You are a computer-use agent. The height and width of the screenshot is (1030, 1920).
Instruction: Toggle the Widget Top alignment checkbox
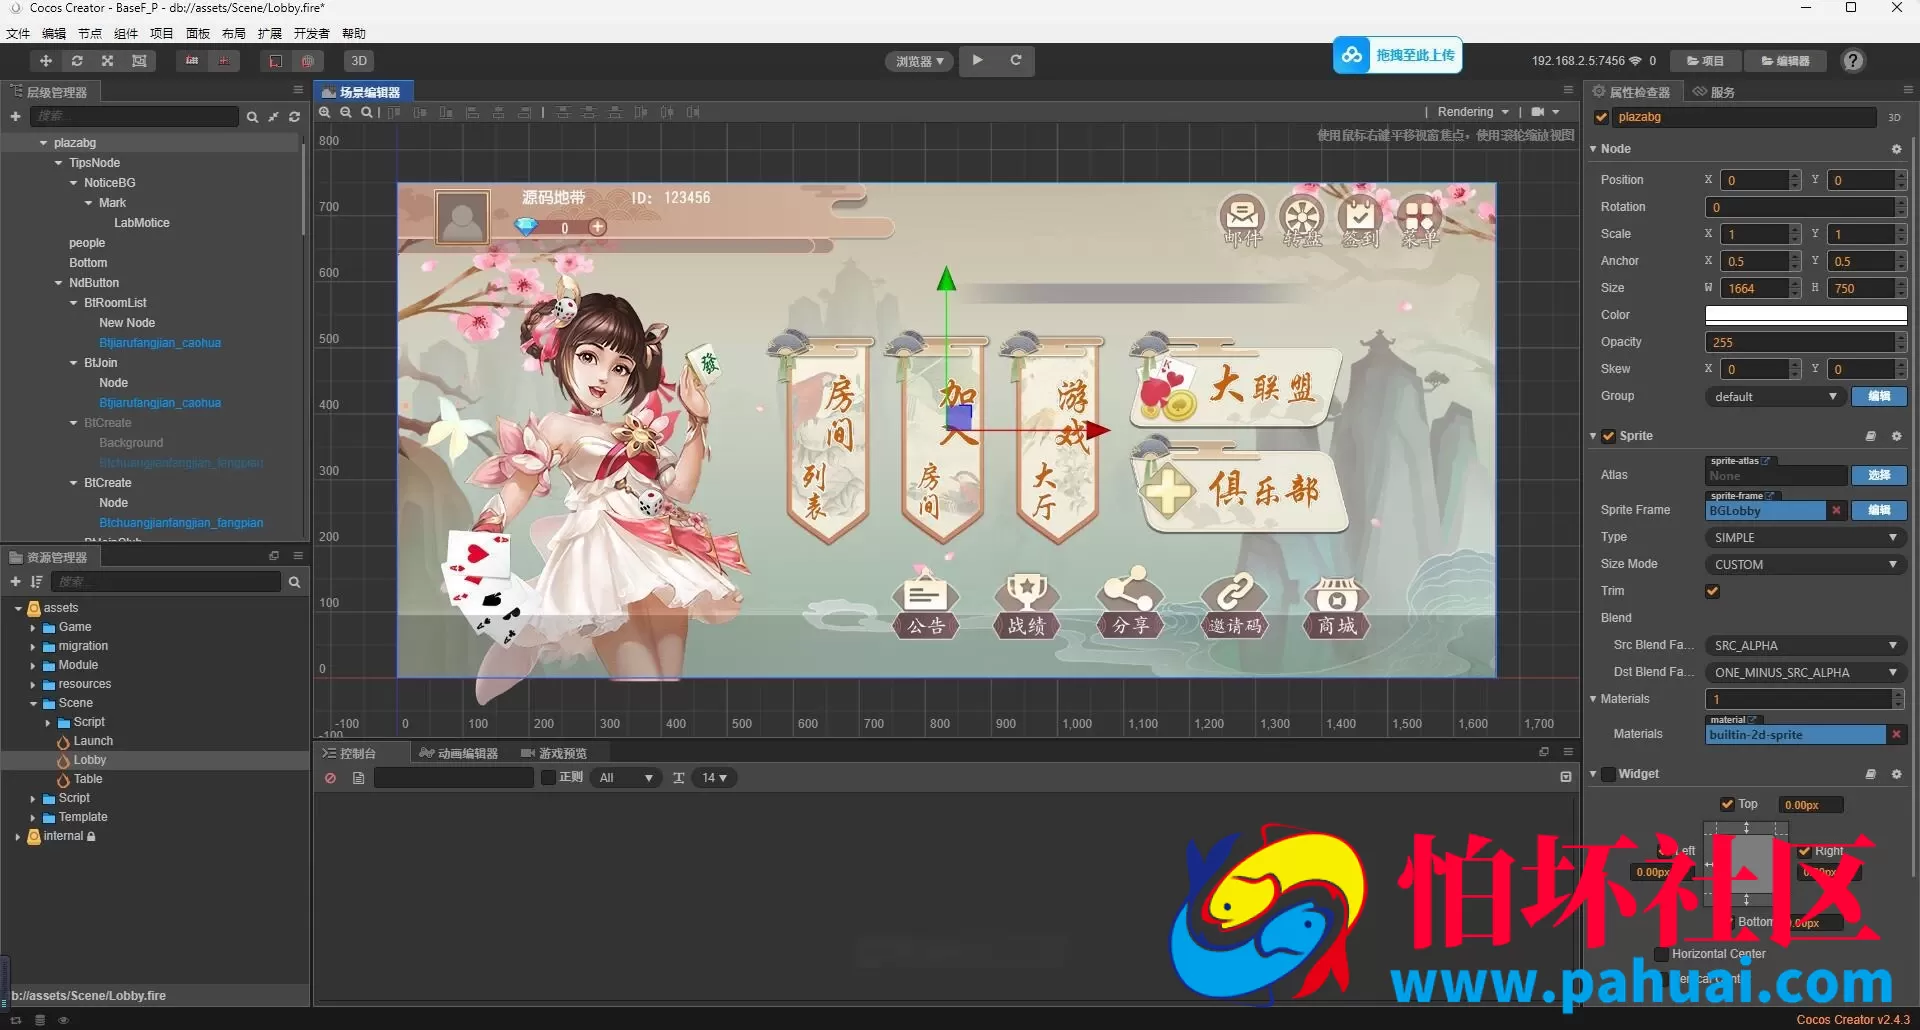click(x=1727, y=804)
